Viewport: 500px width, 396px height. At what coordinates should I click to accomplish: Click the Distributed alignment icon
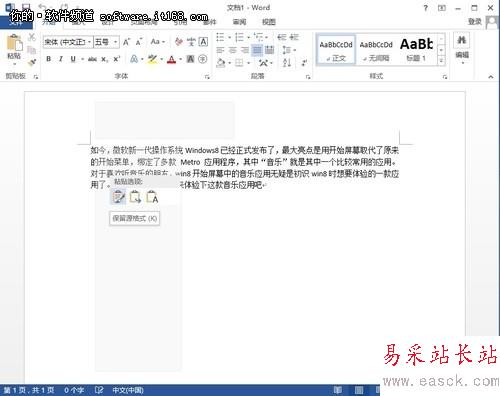click(x=269, y=50)
